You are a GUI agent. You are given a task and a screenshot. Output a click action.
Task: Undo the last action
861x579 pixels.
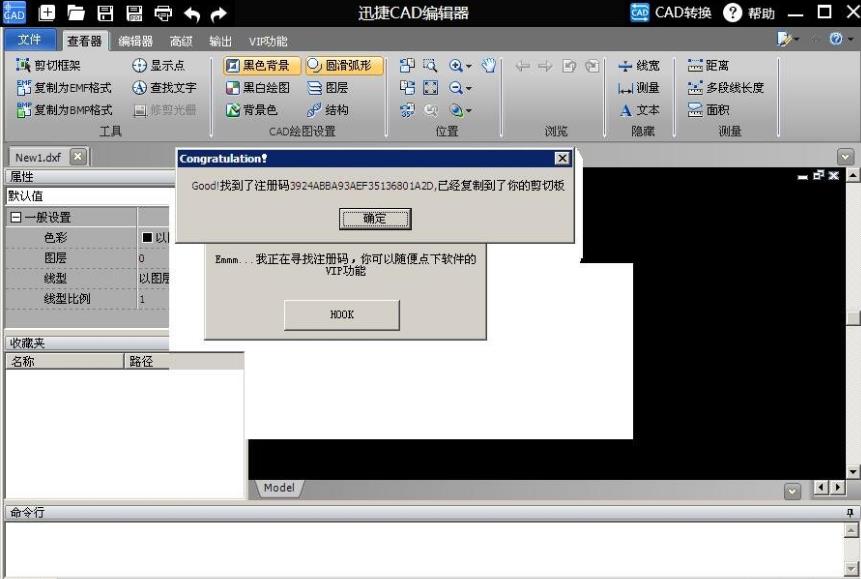[x=192, y=14]
